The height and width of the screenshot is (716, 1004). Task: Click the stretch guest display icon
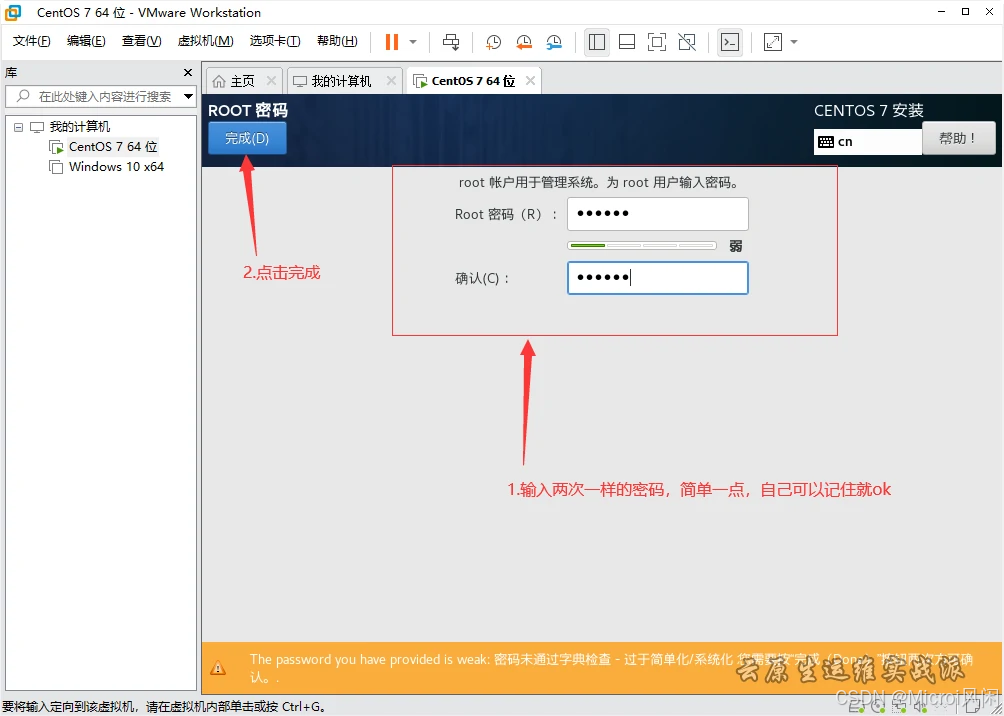pyautogui.click(x=773, y=42)
